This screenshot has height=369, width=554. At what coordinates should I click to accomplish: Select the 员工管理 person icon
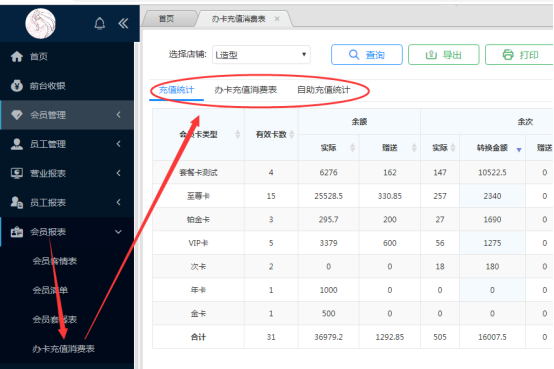17,144
